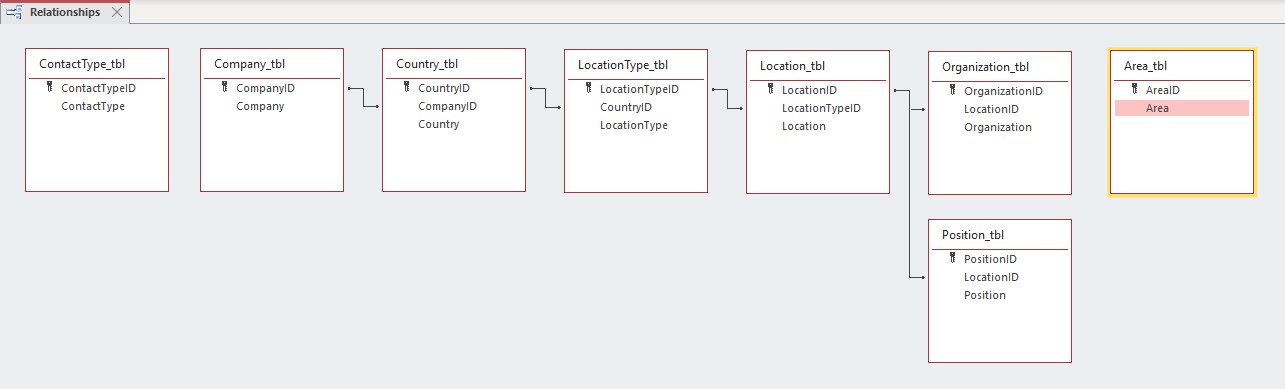Click the LocationTypeID primary key icon in LocationType_tbl
Image resolution: width=1285 pixels, height=389 pixels.
pyautogui.click(x=588, y=89)
